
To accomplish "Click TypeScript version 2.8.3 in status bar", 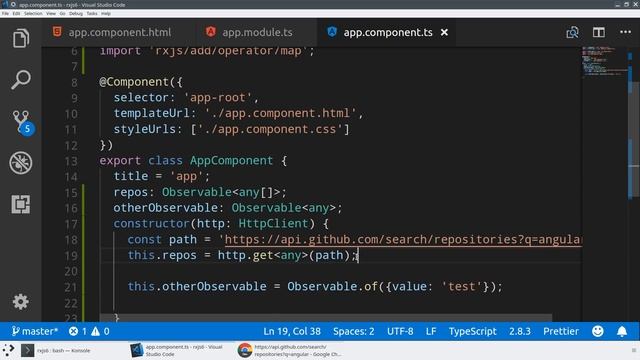I will point(520,331).
